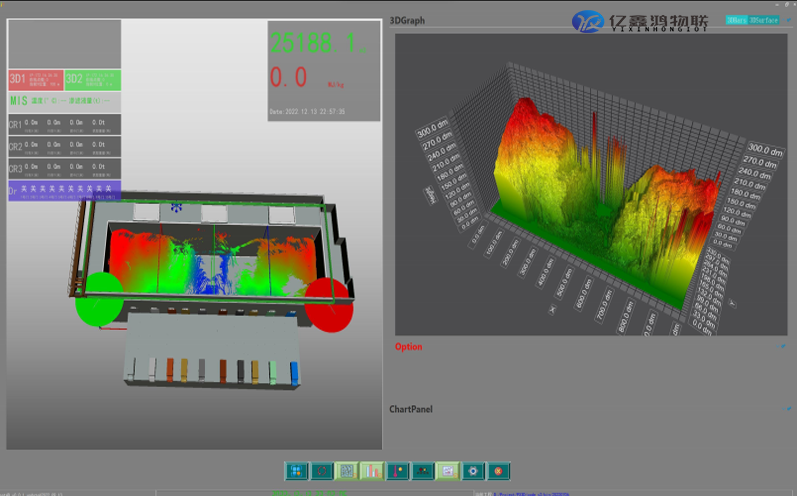Select the CR2 crane data row
This screenshot has height=496, width=797.
(65, 146)
